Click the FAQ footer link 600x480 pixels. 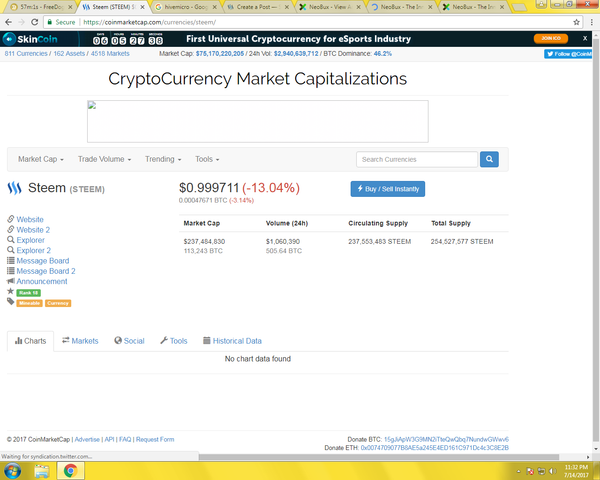point(125,439)
